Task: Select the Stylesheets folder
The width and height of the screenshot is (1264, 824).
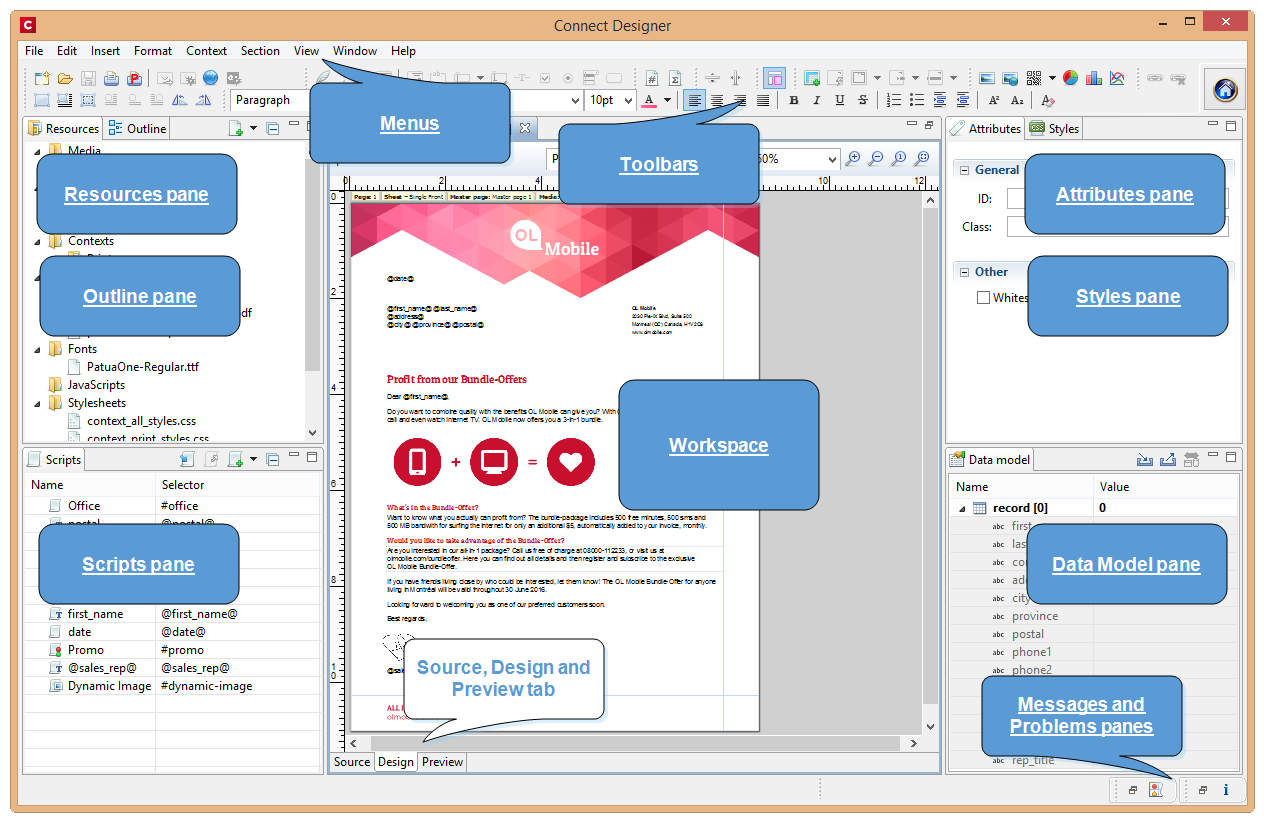Action: tap(97, 403)
